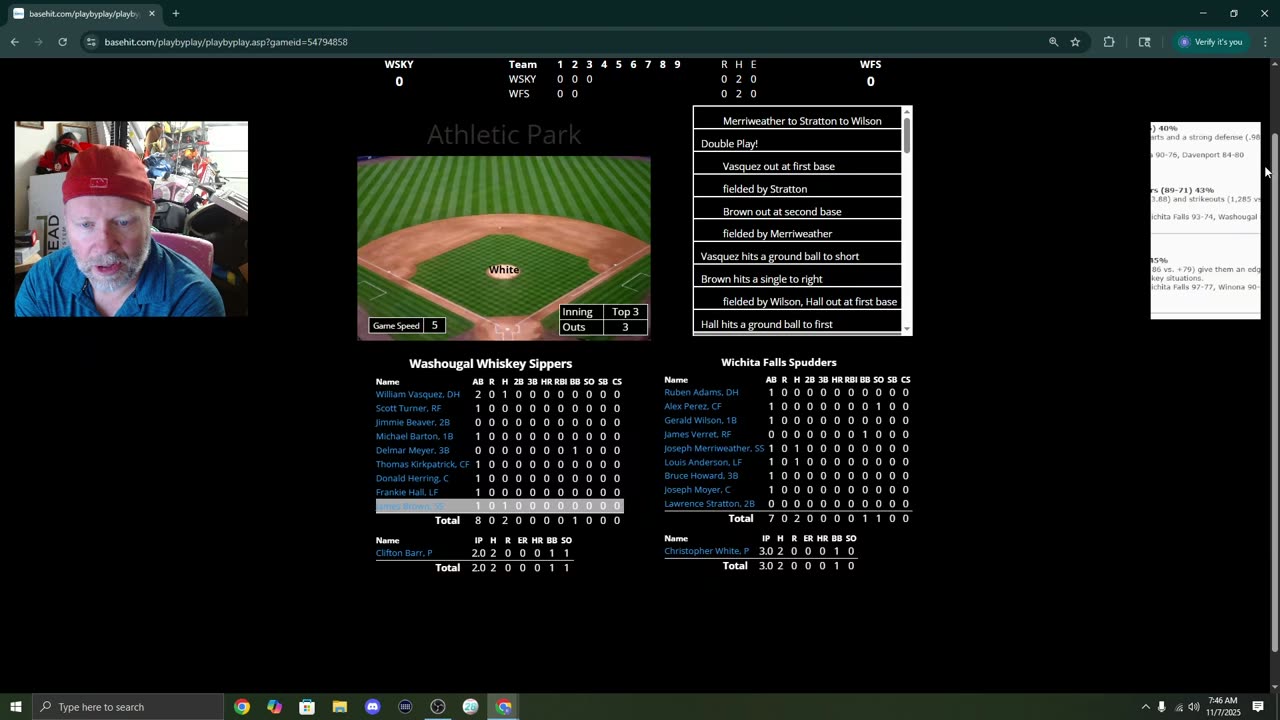Open pitcher Christopher White, P

point(706,551)
